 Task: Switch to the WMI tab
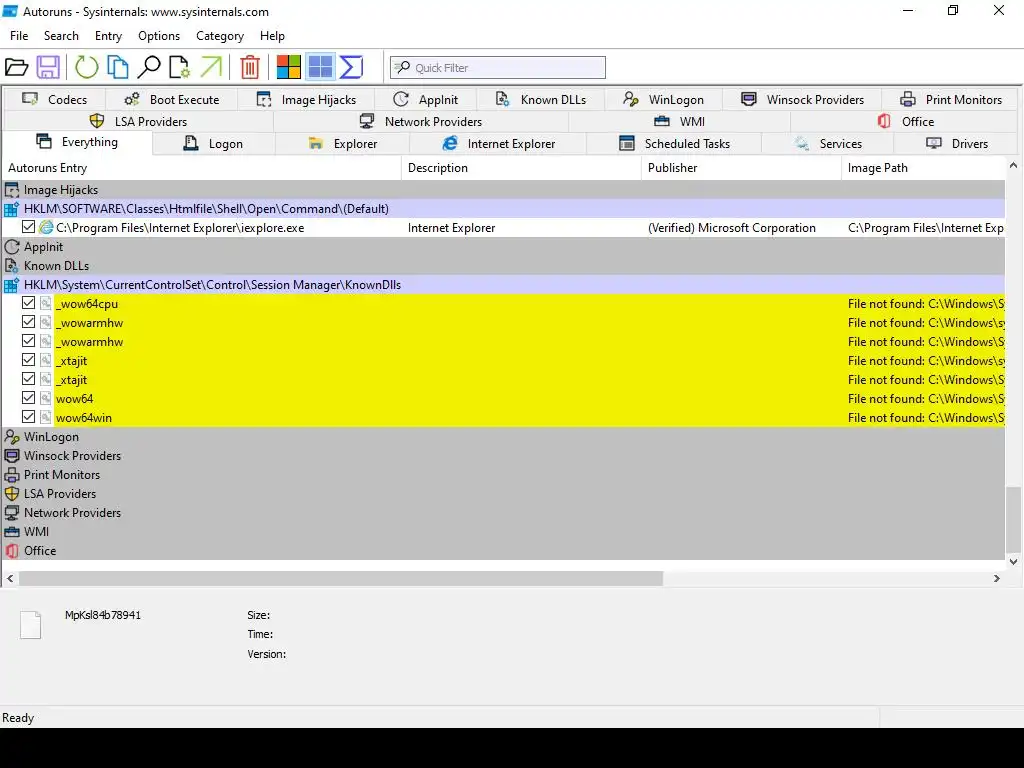[x=679, y=121]
